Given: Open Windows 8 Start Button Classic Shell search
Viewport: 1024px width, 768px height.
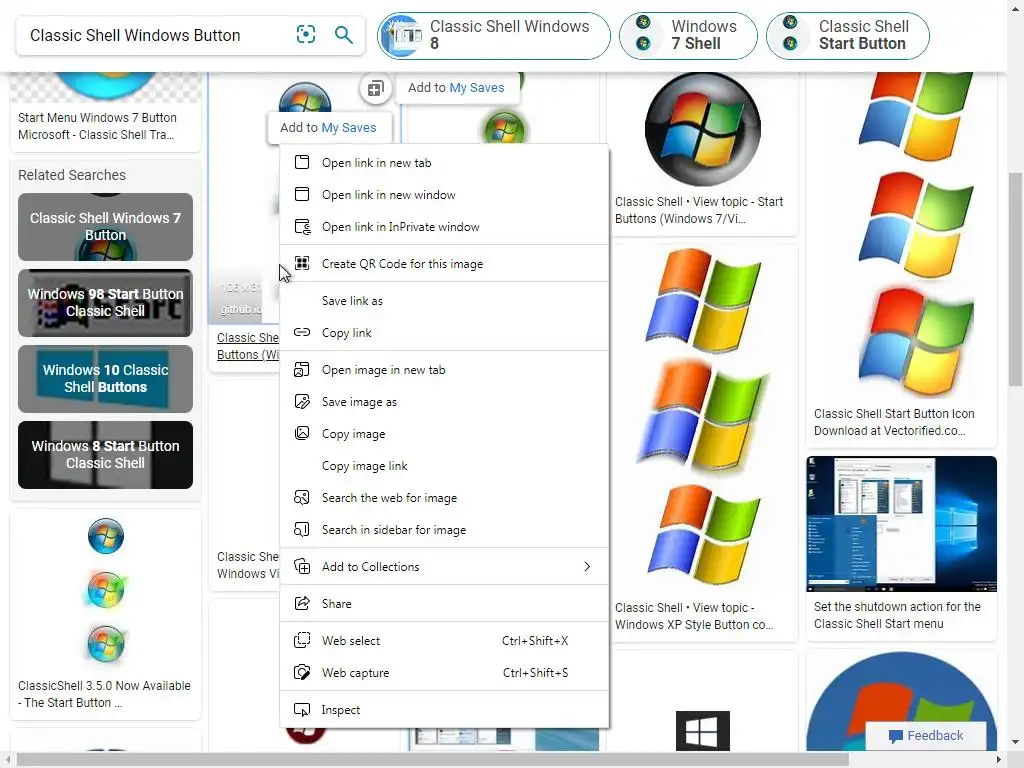Looking at the screenshot, I should [x=105, y=455].
